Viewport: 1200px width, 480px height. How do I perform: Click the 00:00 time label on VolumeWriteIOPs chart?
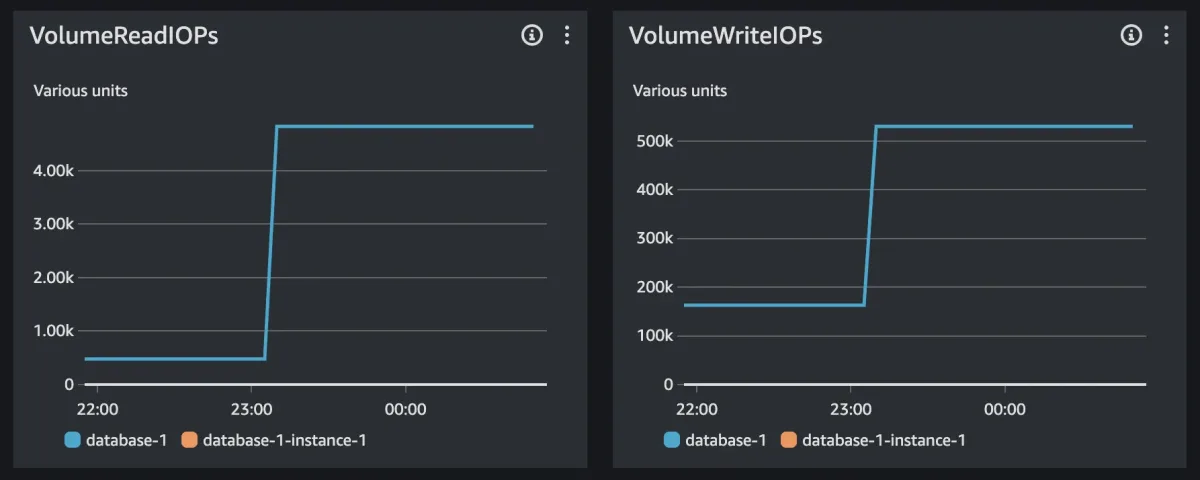click(1004, 409)
